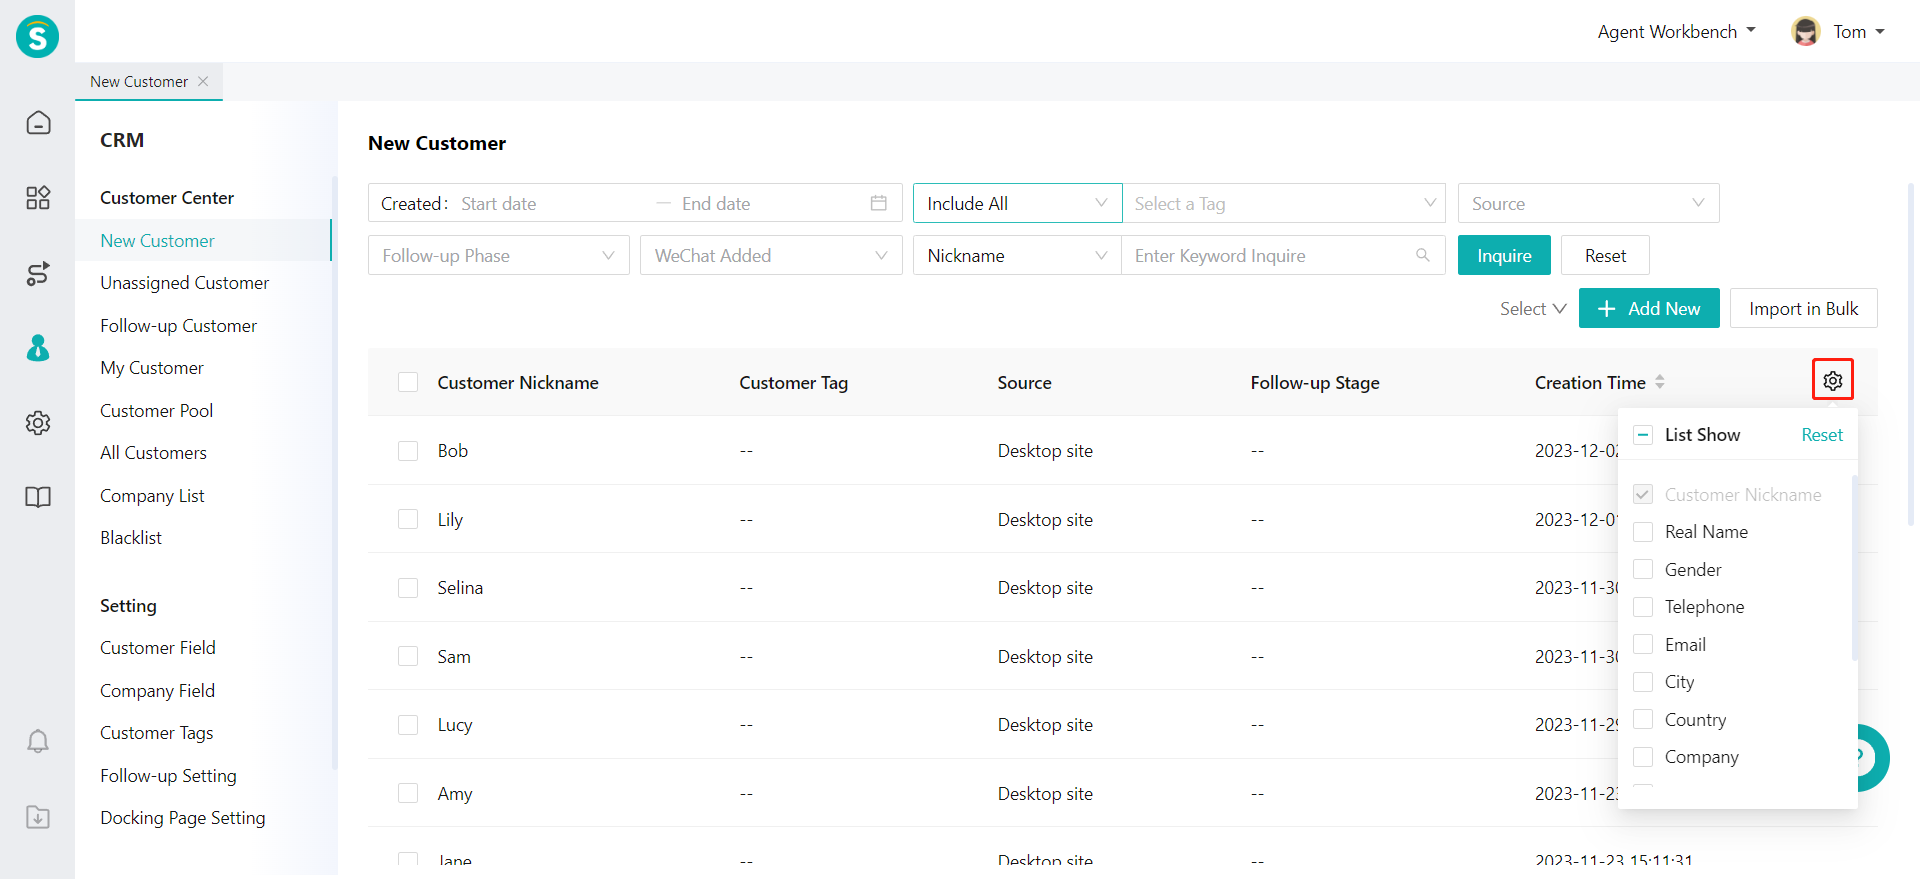Go to My Customer

(151, 368)
